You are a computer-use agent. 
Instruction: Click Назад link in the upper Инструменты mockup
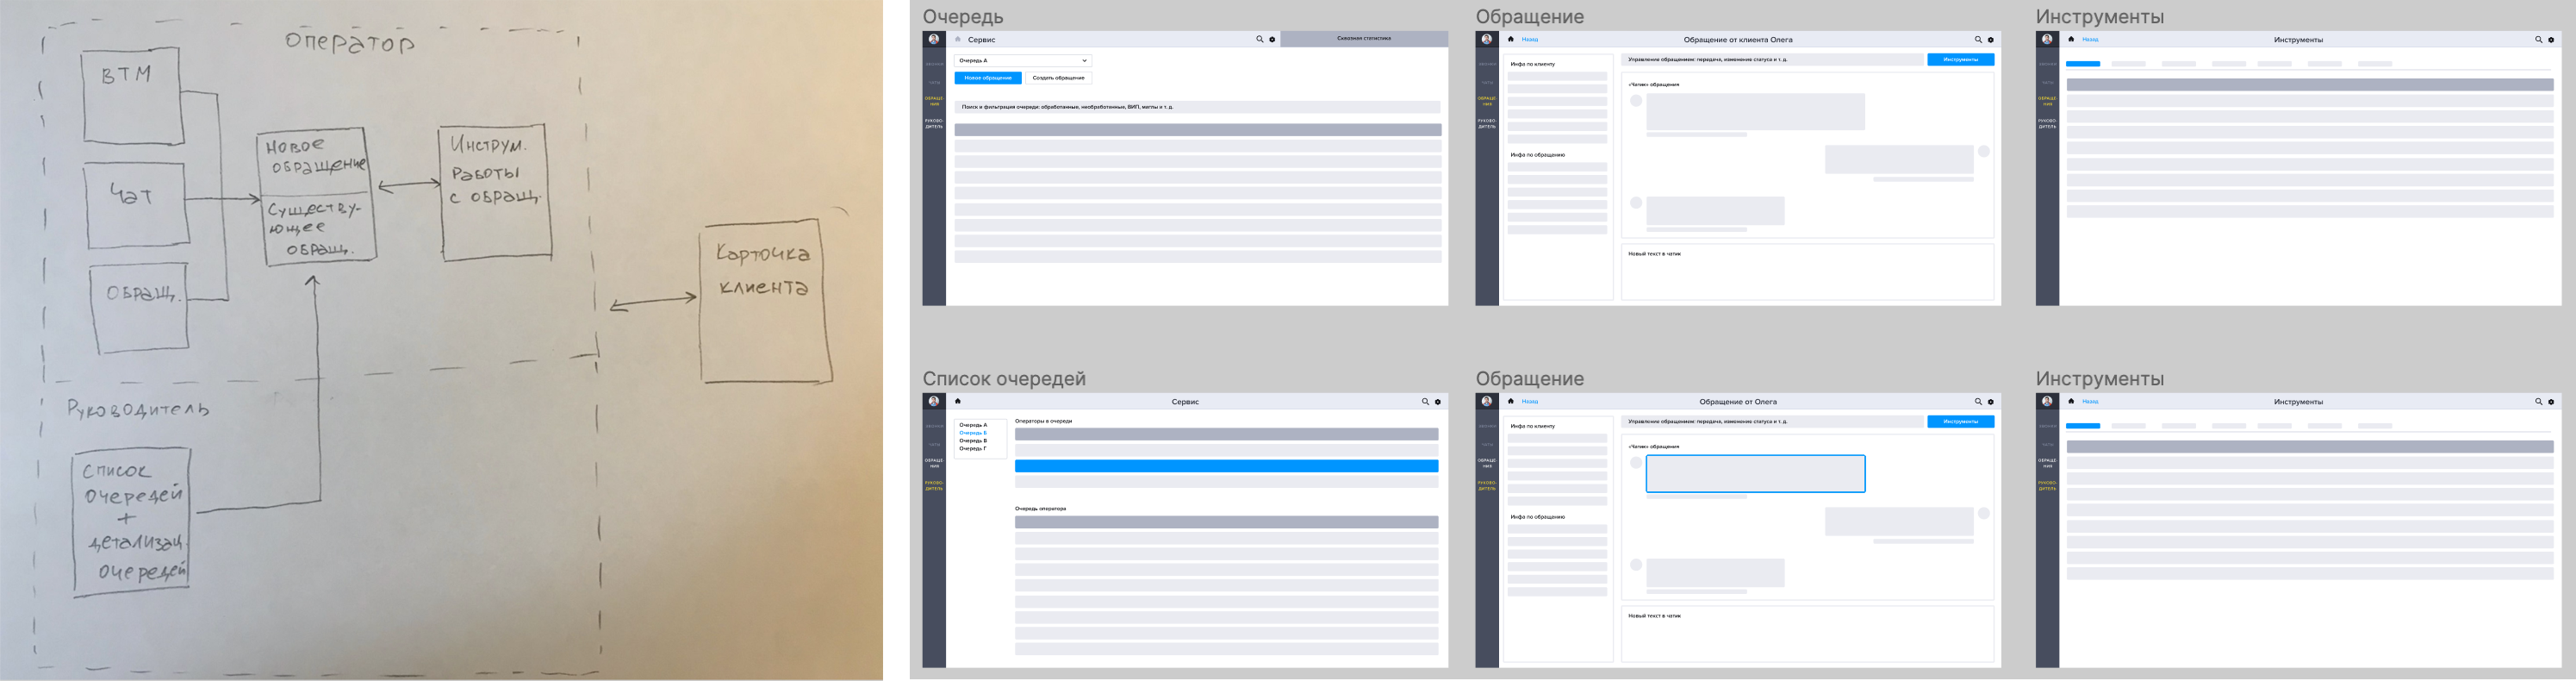[2090, 40]
